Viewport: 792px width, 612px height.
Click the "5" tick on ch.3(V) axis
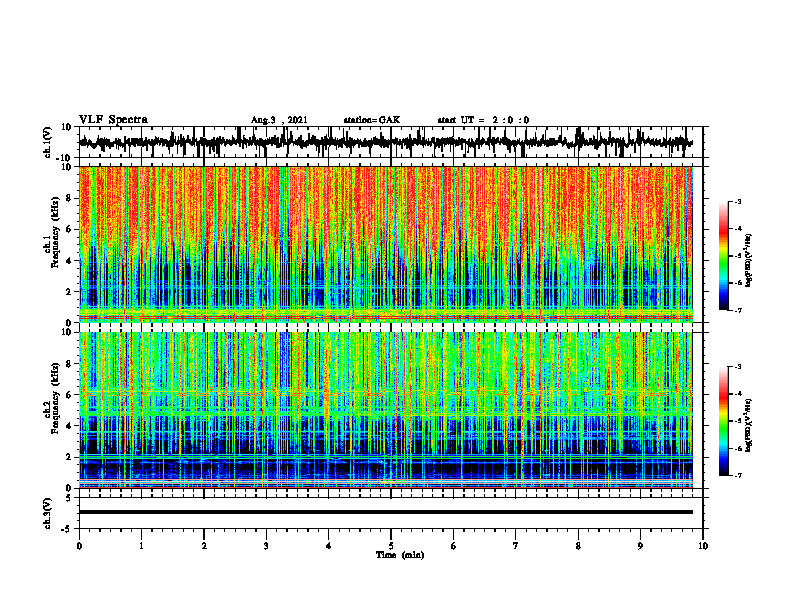click(x=70, y=498)
